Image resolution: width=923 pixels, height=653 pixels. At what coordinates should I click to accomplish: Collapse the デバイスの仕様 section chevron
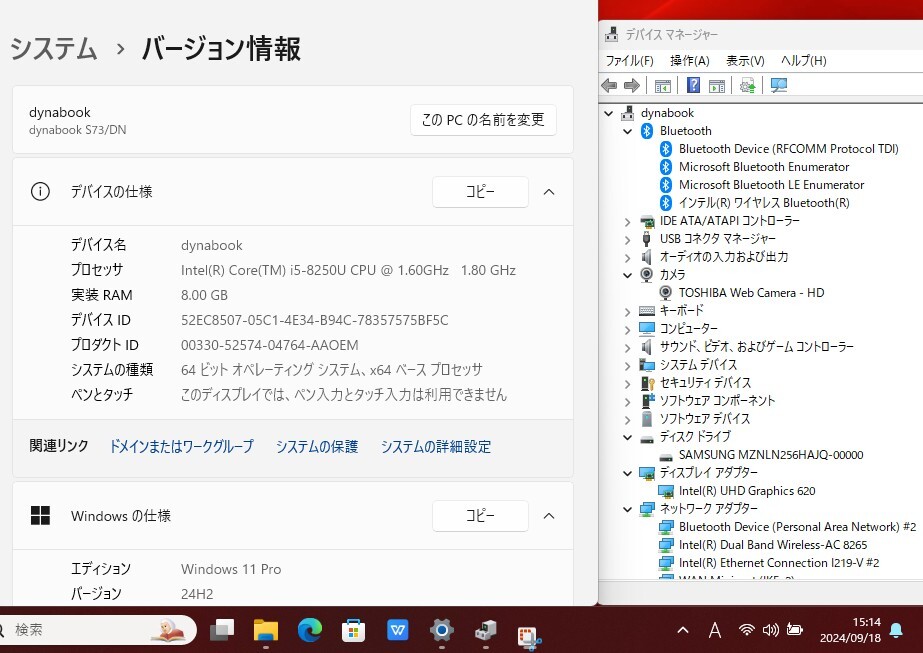pos(549,192)
